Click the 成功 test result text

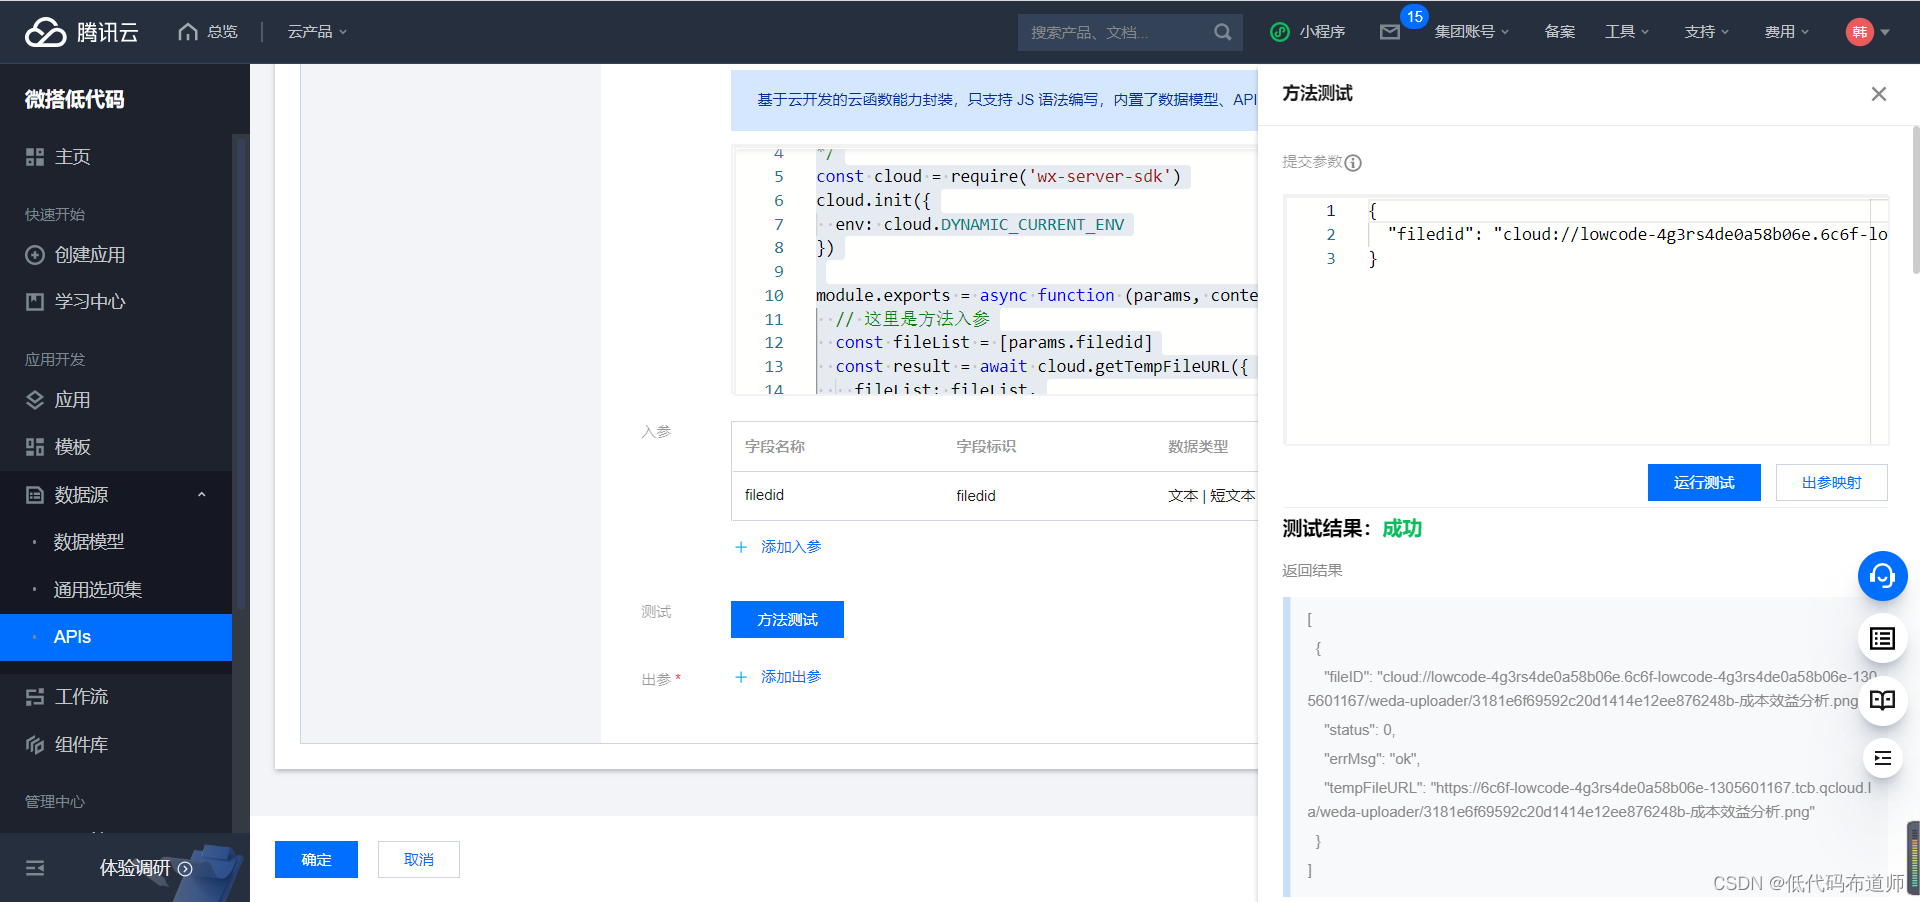(1402, 529)
